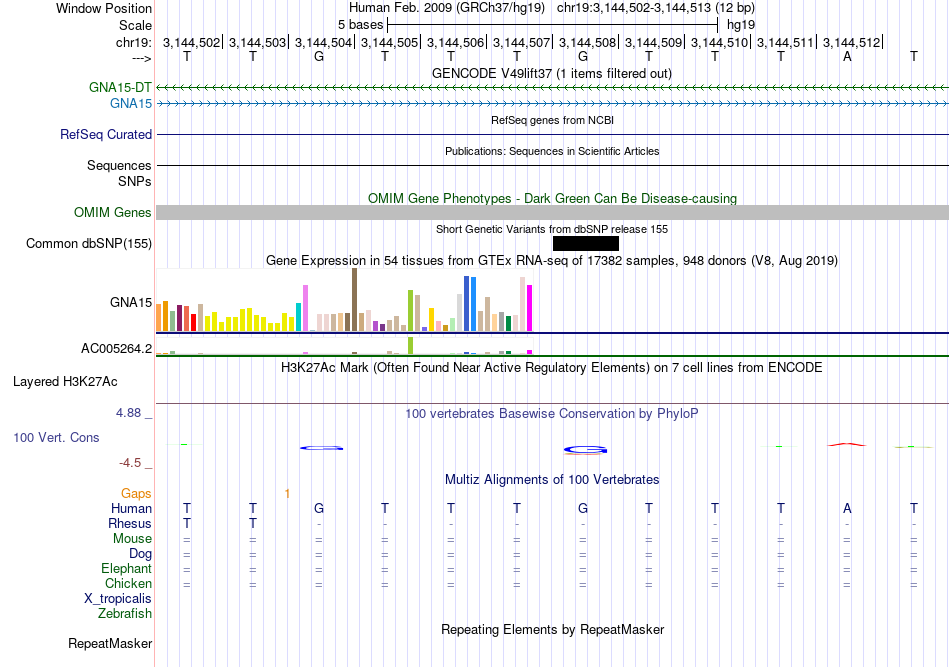Click the gray OMIM Genes bar
Viewport: 950px width, 667px height.
tap(553, 213)
